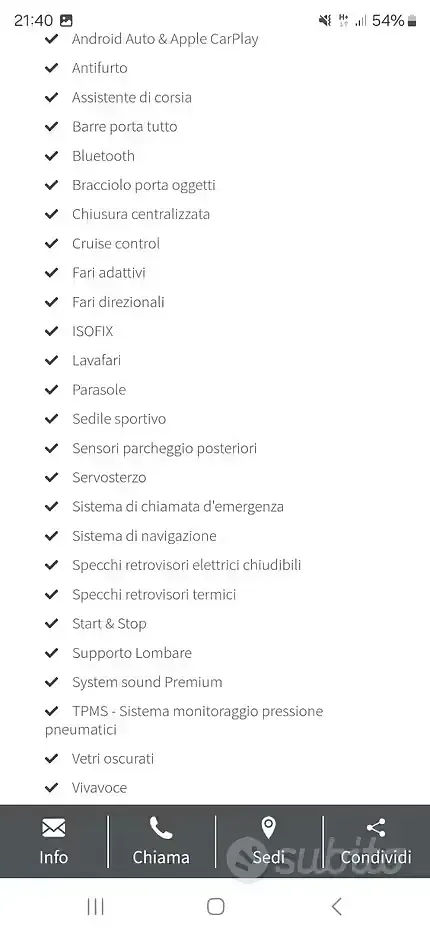Screen dimensions: 430x932
Task: Tap the checkmark next to Bluetooth
Action: point(52,156)
